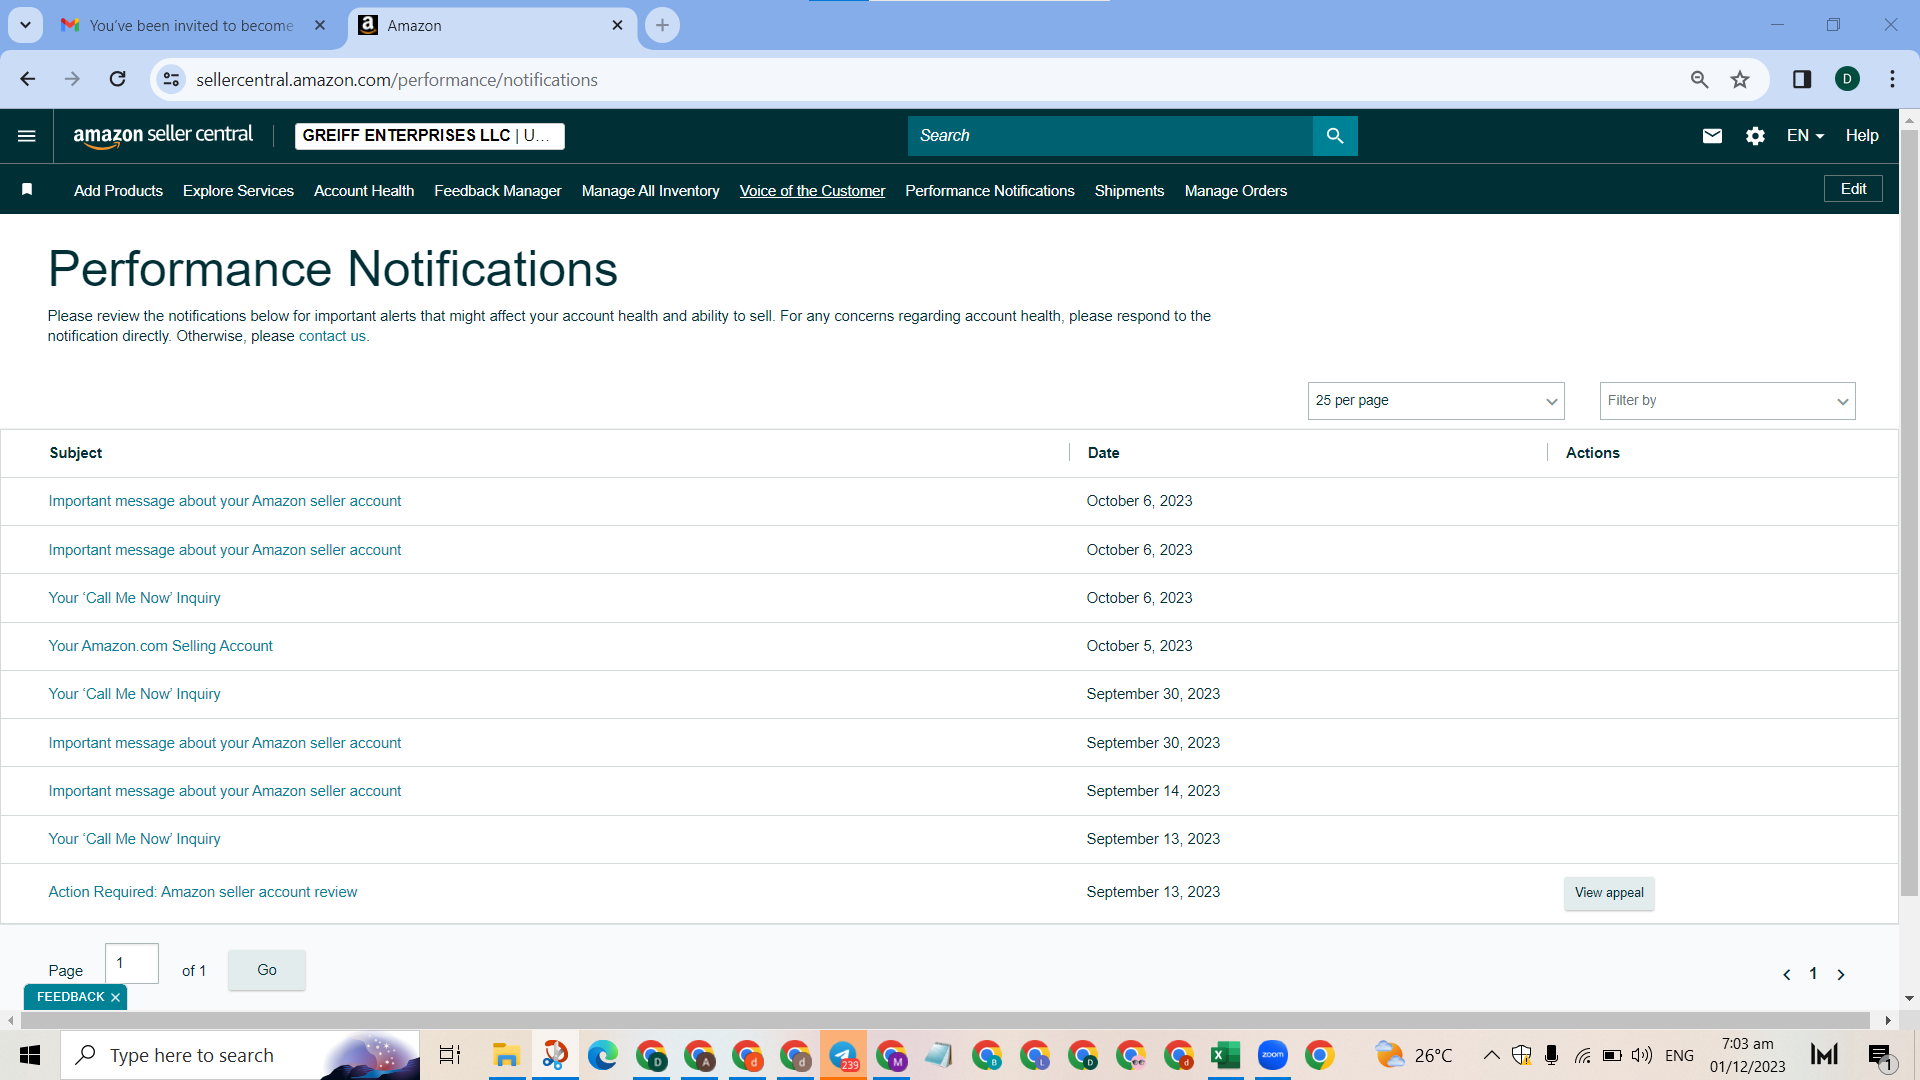The image size is (1920, 1080).
Task: Open the settings gear icon
Action: click(x=1755, y=136)
